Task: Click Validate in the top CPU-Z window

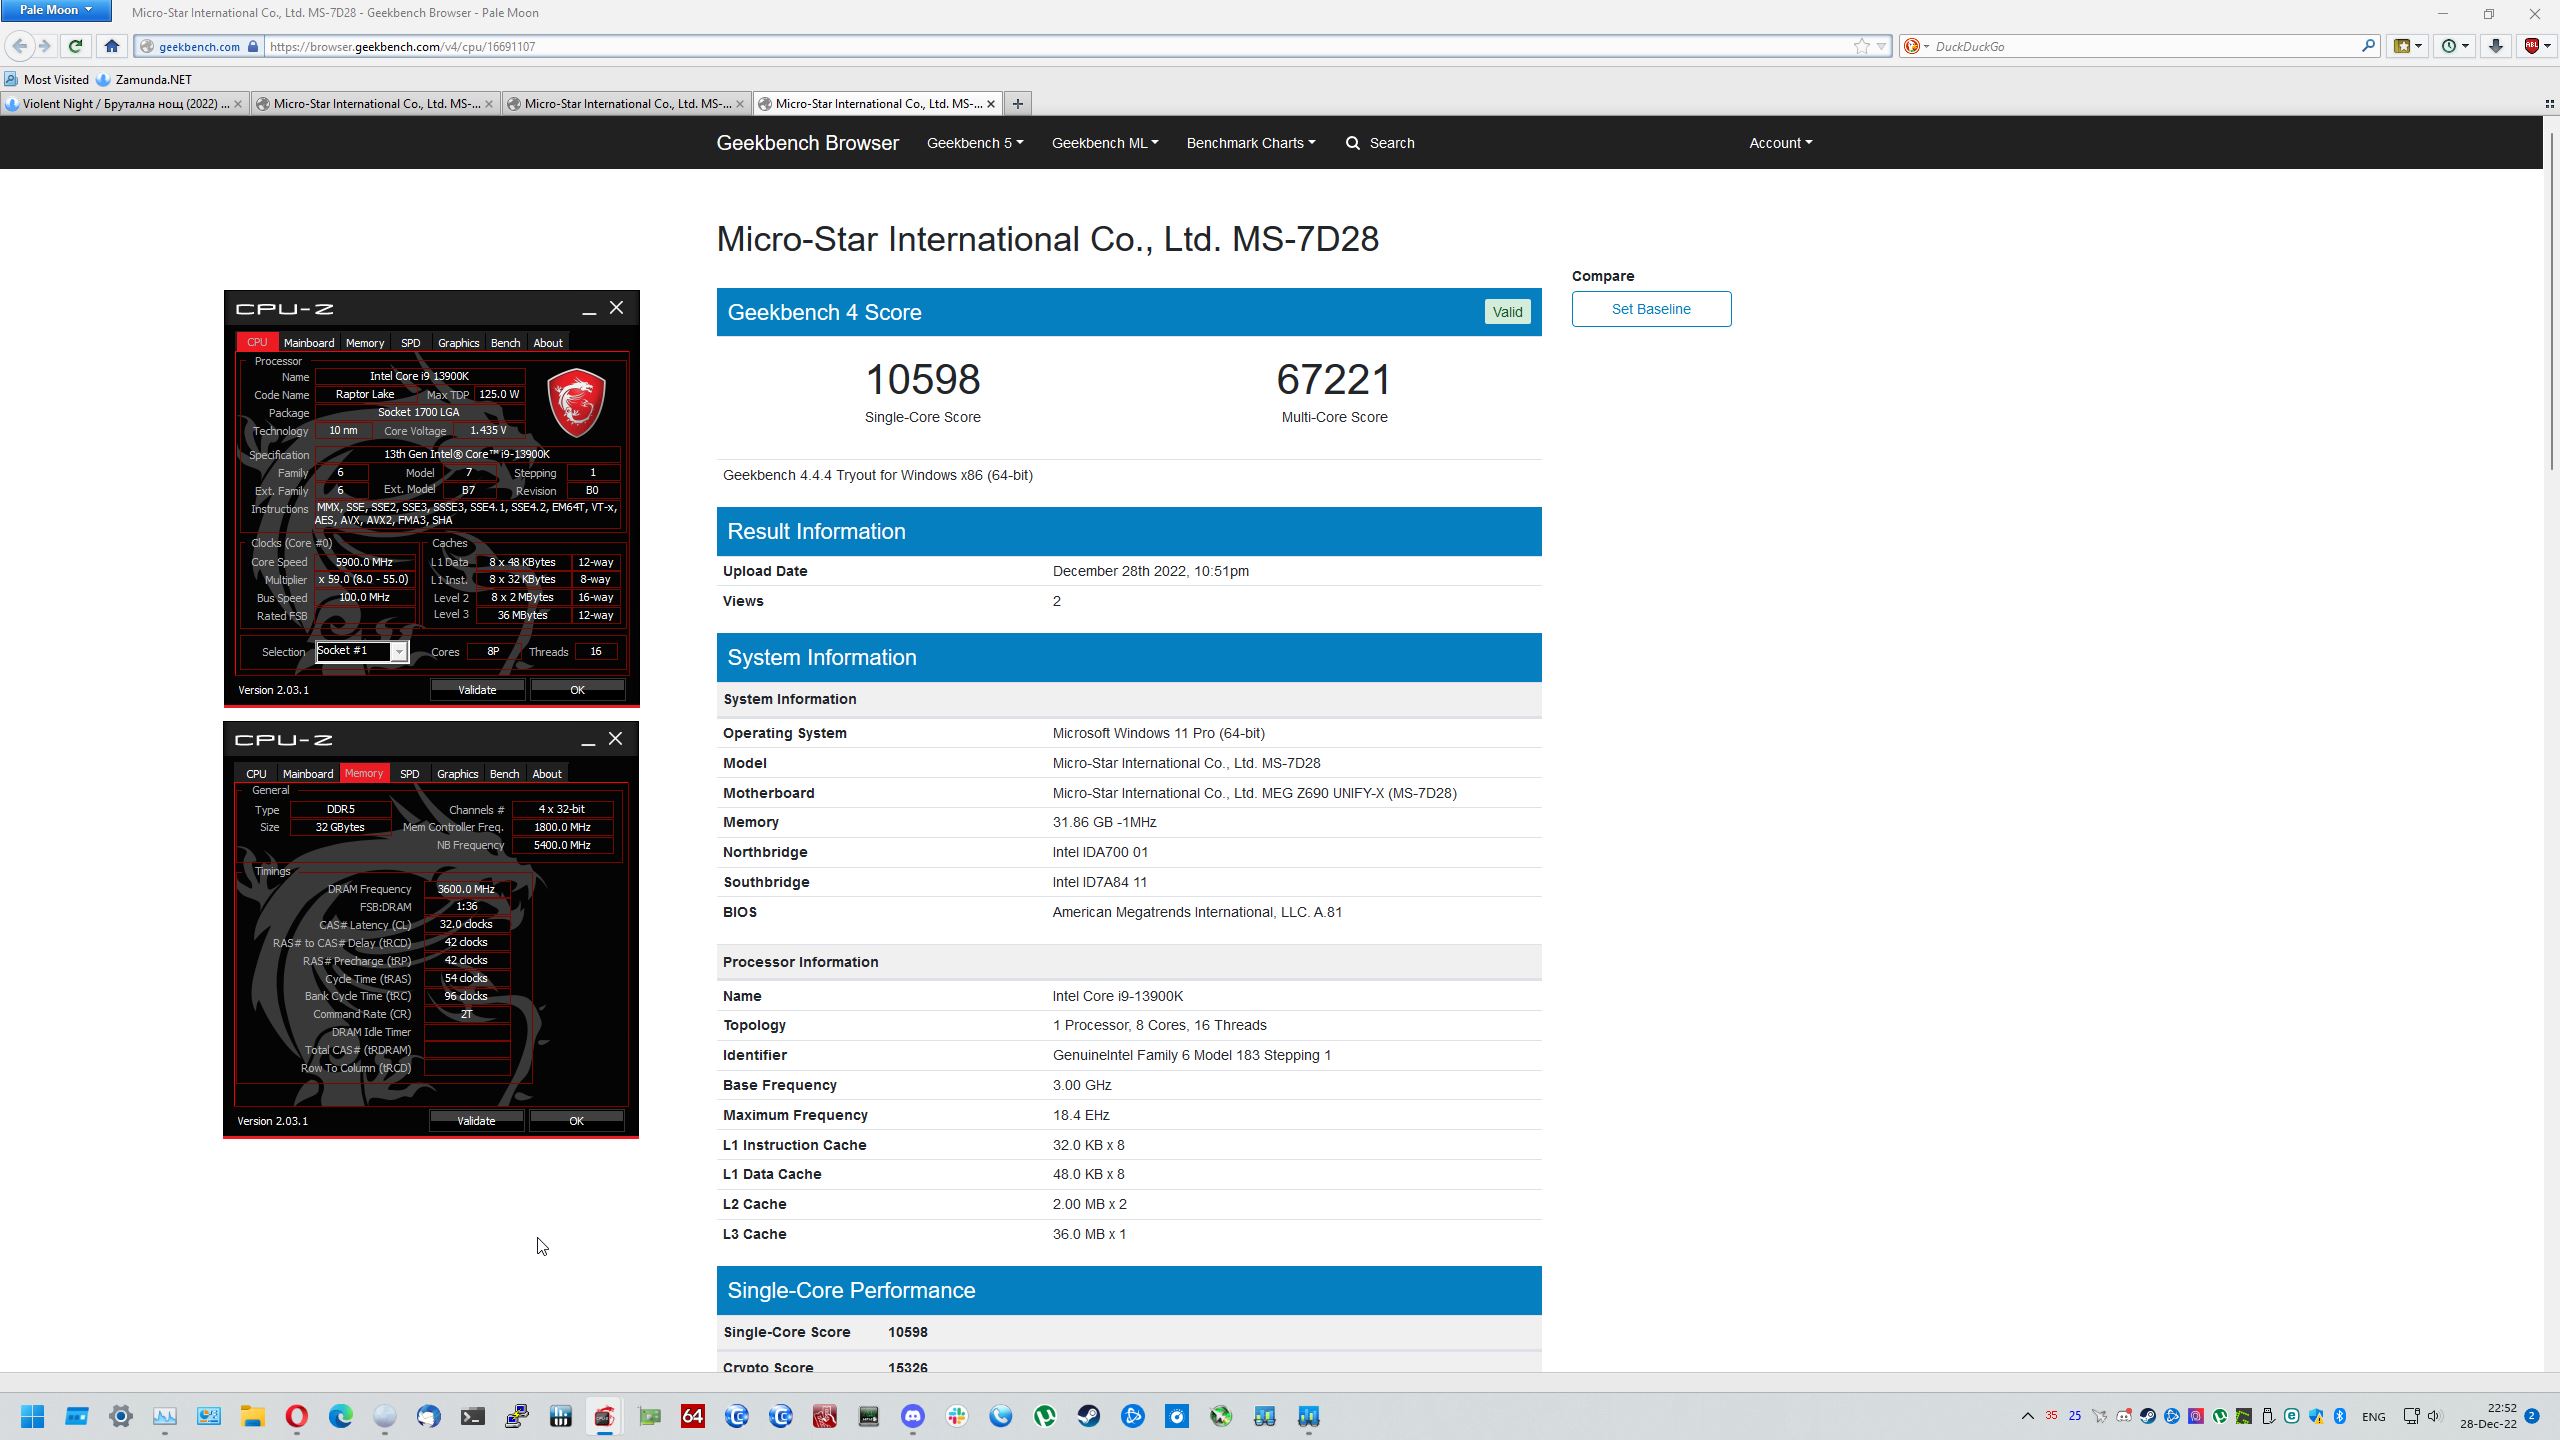Action: coord(477,690)
